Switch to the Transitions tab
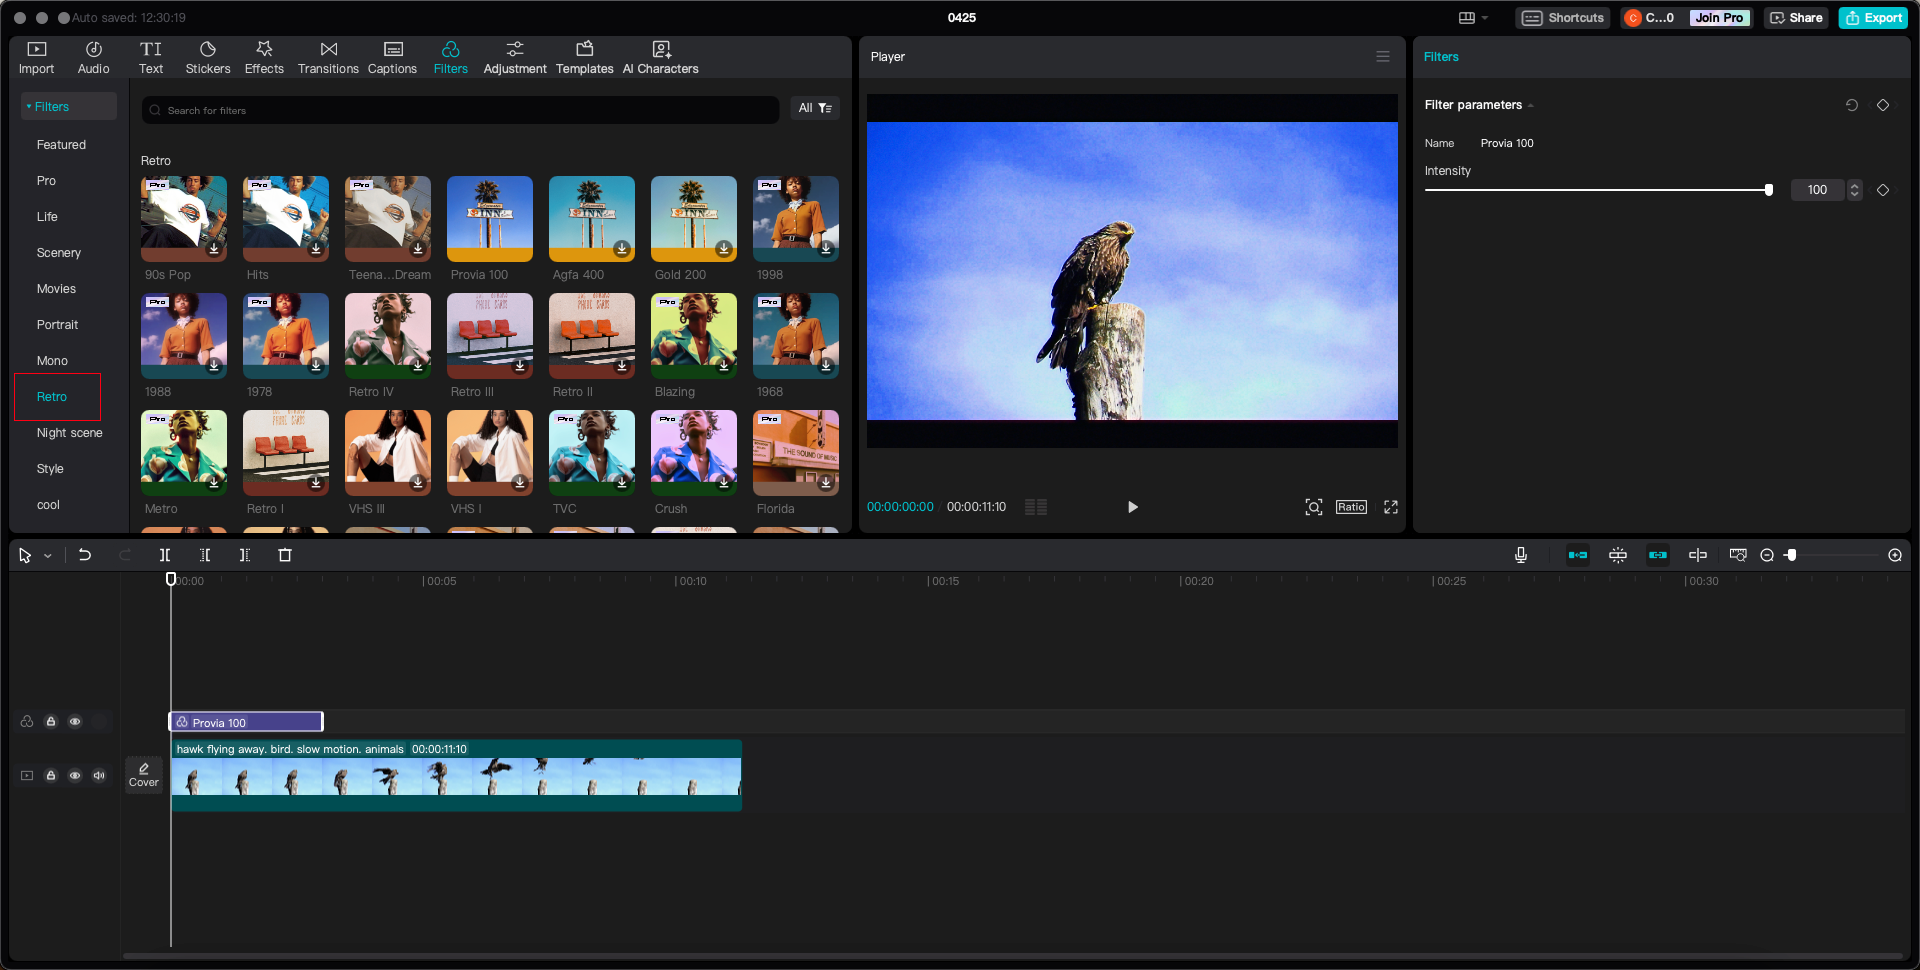Screen dimensions: 1920x970 tap(328, 58)
